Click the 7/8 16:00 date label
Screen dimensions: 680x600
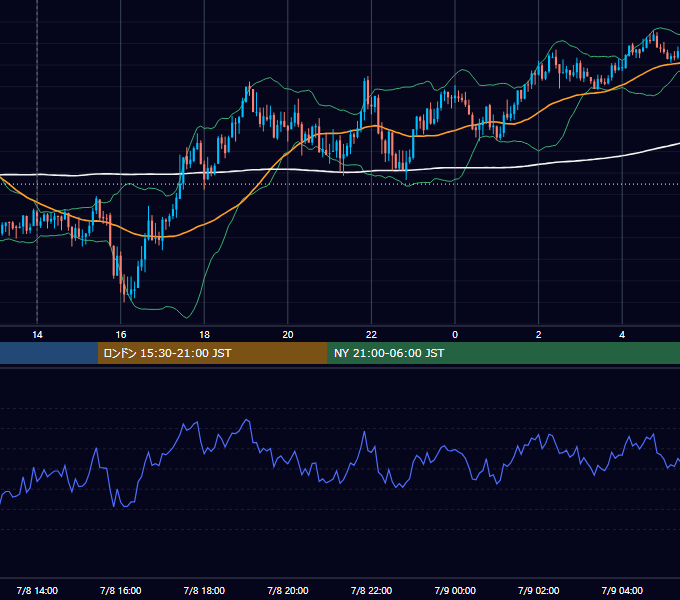(121, 591)
